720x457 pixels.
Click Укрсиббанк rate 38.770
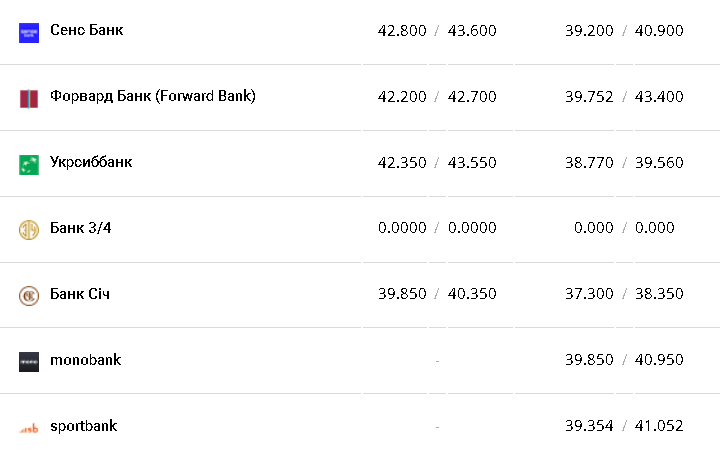[589, 163]
